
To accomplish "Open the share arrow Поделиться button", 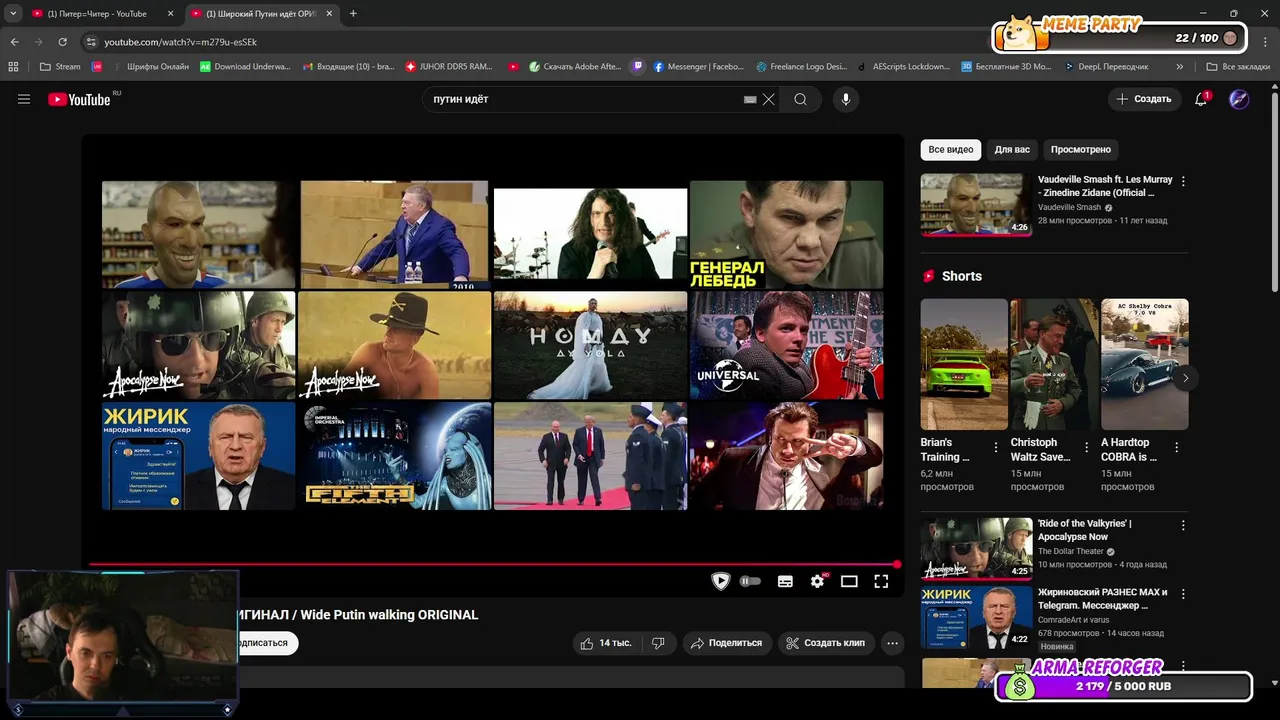I will (x=726, y=643).
